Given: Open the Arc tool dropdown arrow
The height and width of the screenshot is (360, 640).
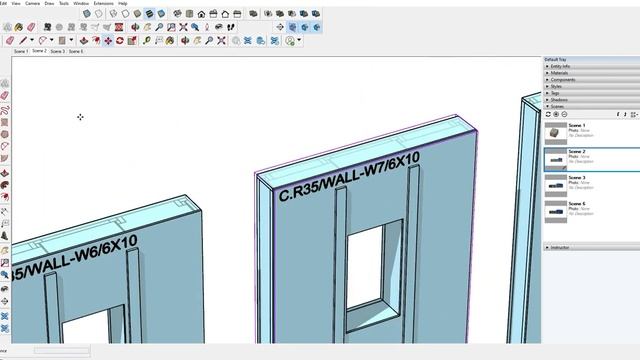Looking at the screenshot, I should pyautogui.click(x=51, y=40).
